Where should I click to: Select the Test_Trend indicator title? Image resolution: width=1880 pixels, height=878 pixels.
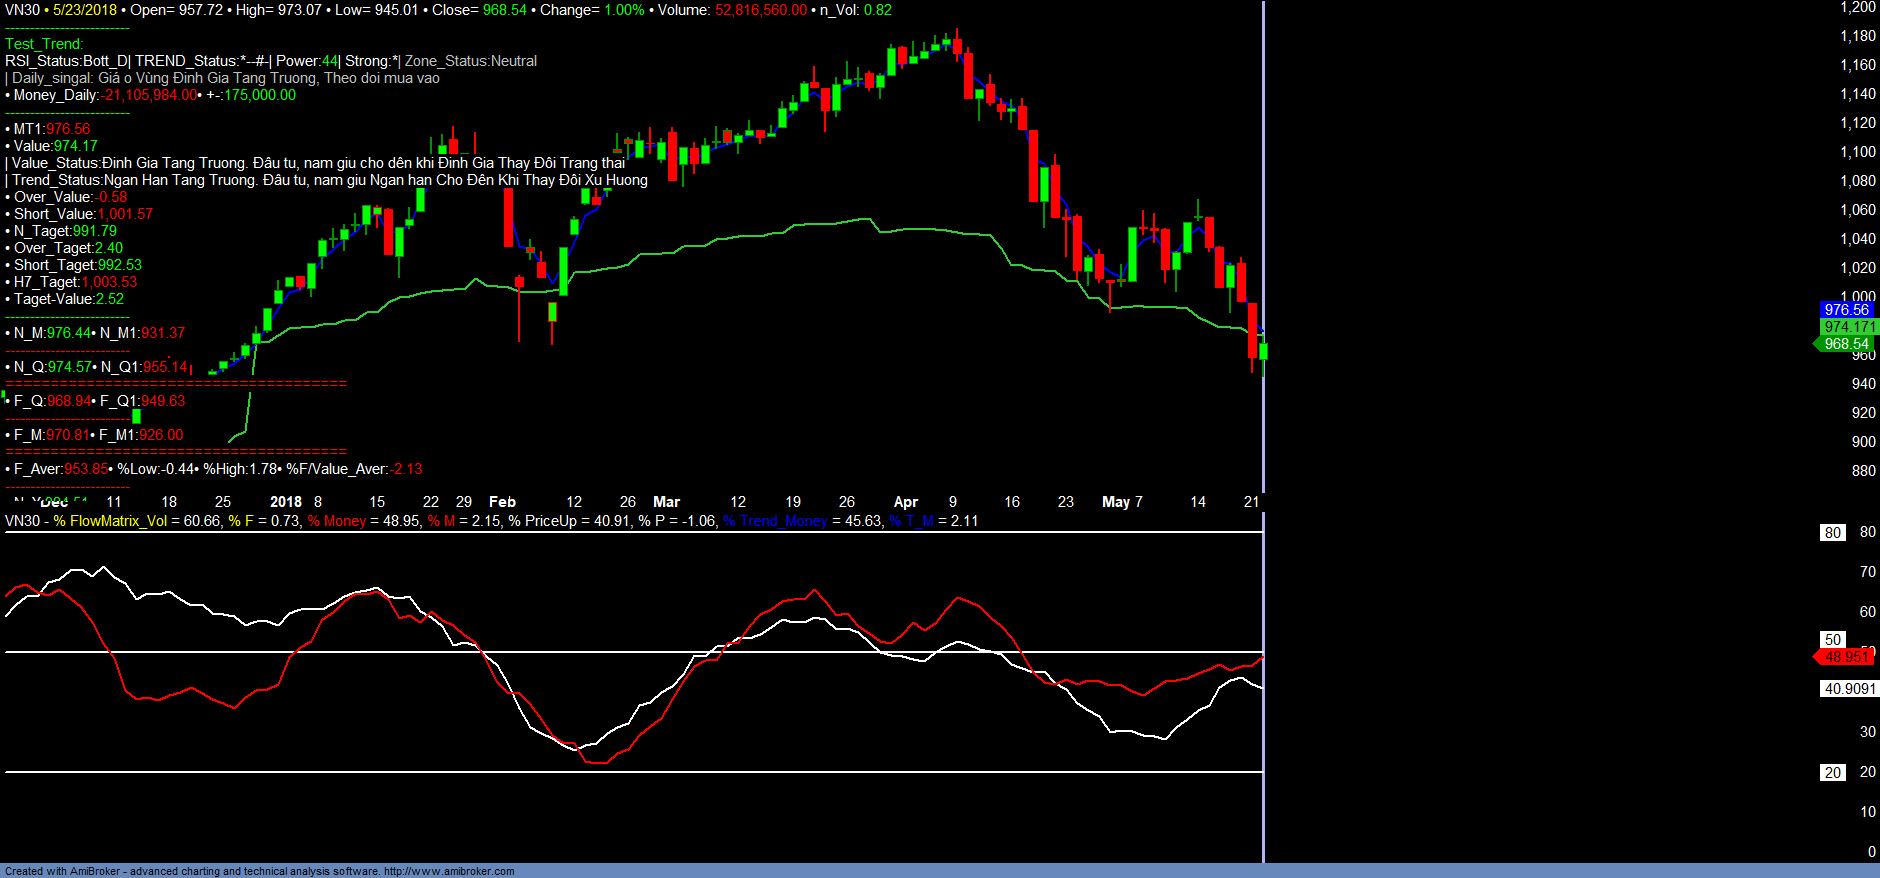(44, 44)
